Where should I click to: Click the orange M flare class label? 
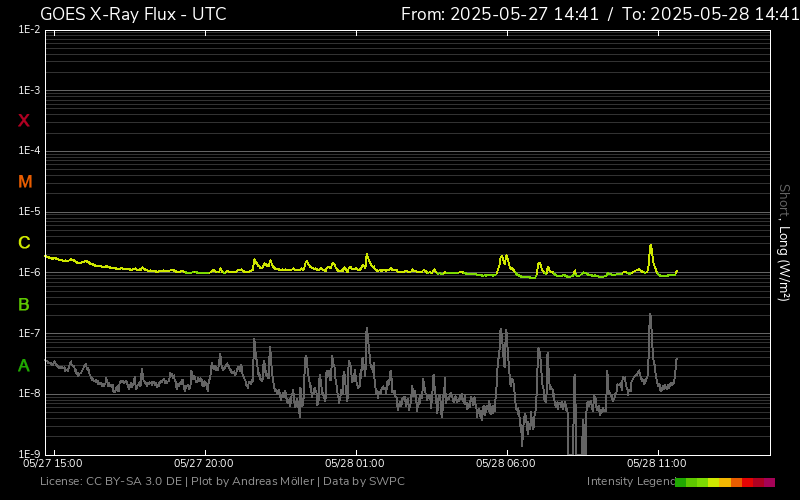pos(25,182)
